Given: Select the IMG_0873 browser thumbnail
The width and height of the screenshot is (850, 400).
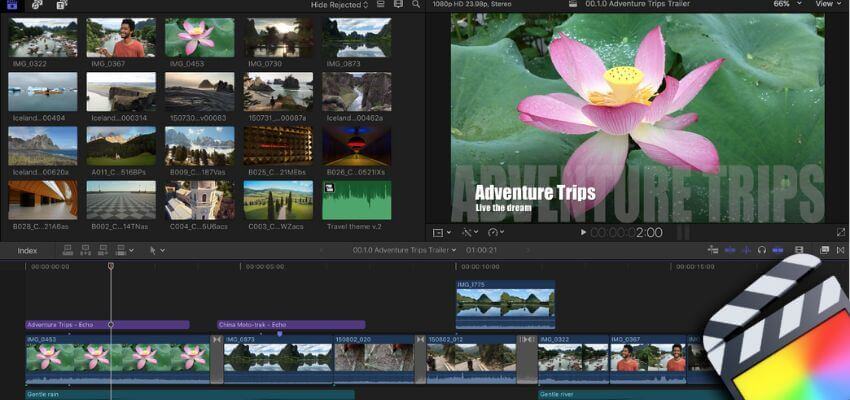Looking at the screenshot, I should [x=357, y=37].
